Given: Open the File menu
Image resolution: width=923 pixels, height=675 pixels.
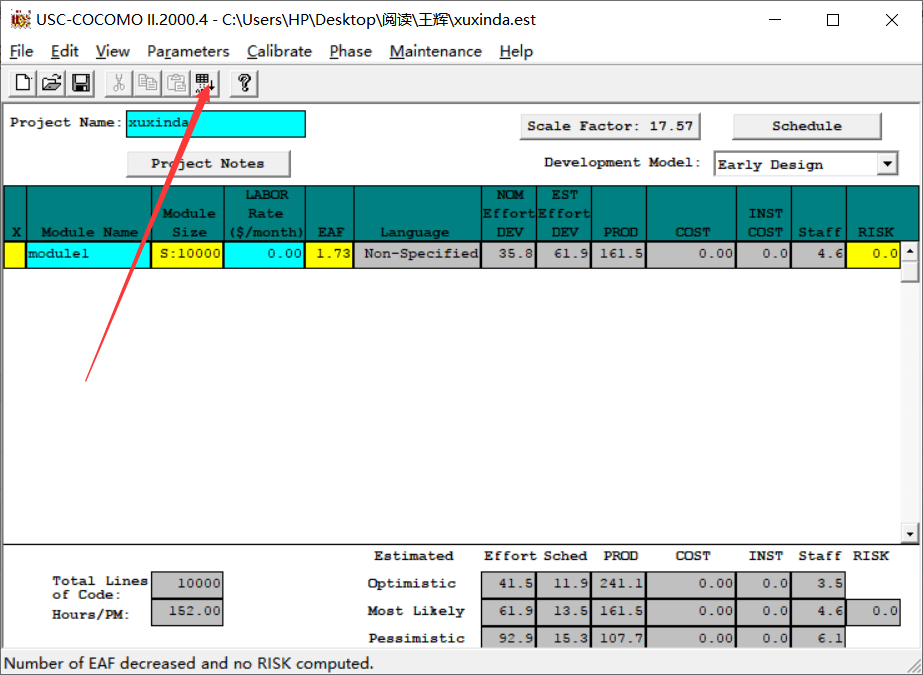Looking at the screenshot, I should [x=21, y=51].
